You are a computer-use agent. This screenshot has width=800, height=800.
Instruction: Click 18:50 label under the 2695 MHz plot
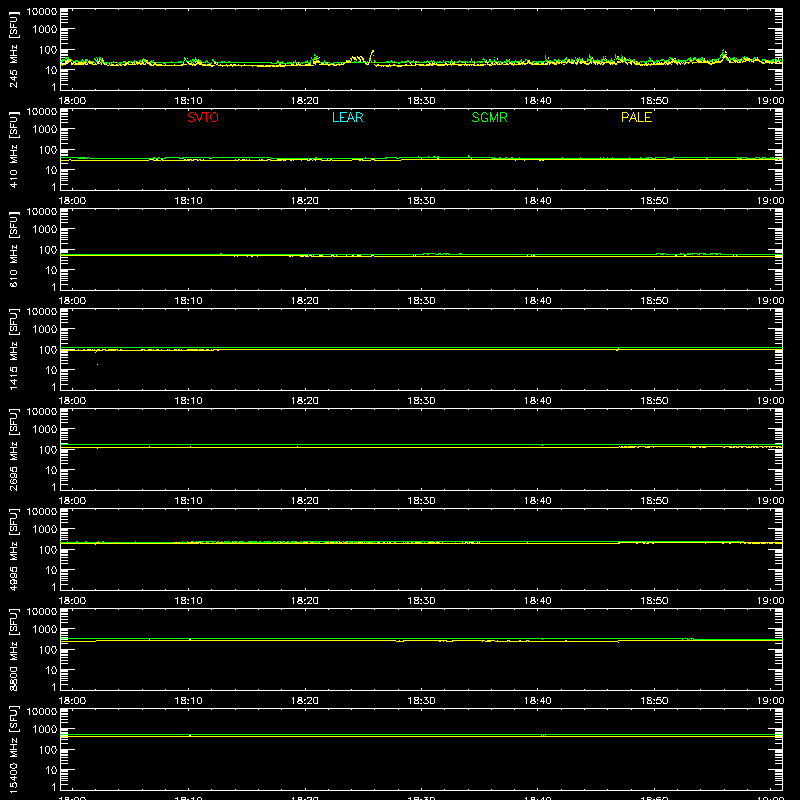[654, 501]
